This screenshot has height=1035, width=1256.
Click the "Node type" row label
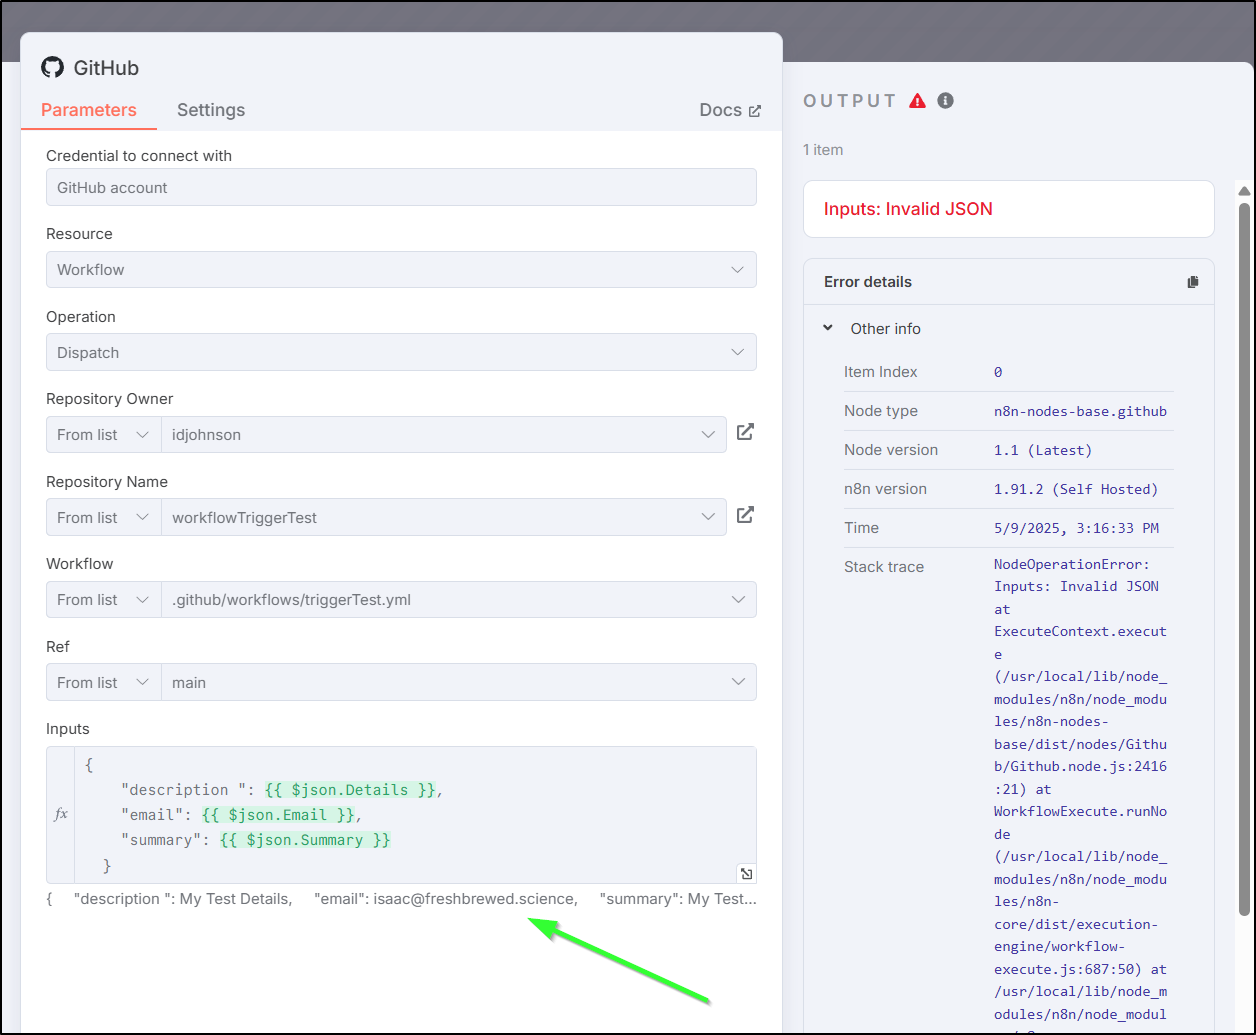coord(881,411)
